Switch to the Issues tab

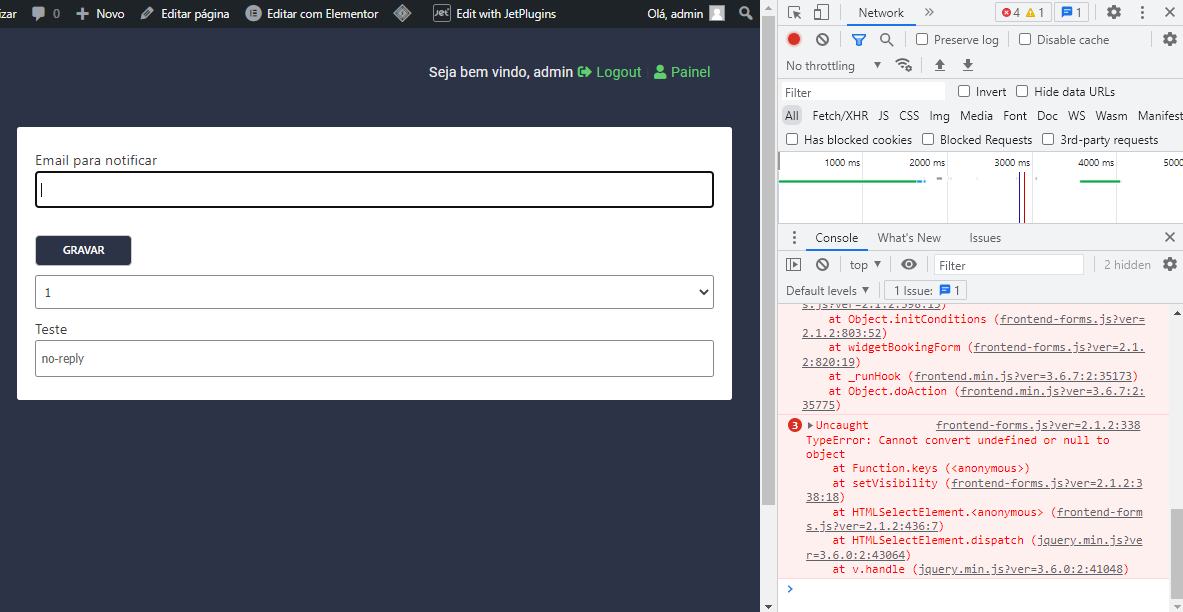(x=985, y=238)
